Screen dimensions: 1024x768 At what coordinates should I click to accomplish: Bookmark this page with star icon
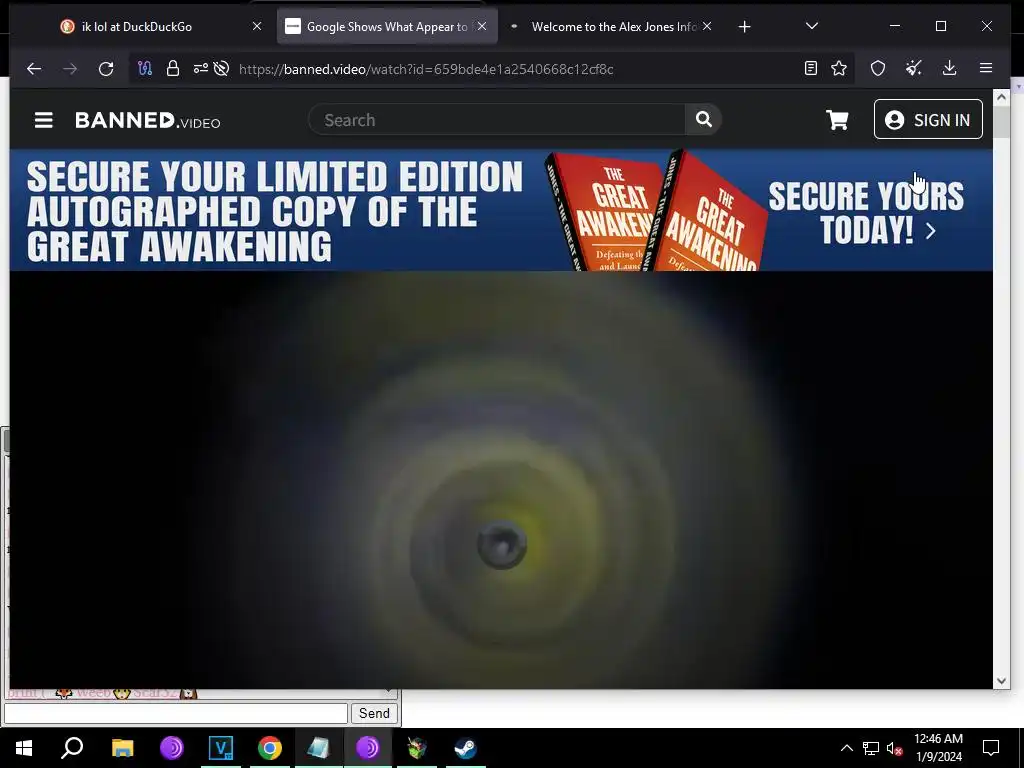coord(839,68)
